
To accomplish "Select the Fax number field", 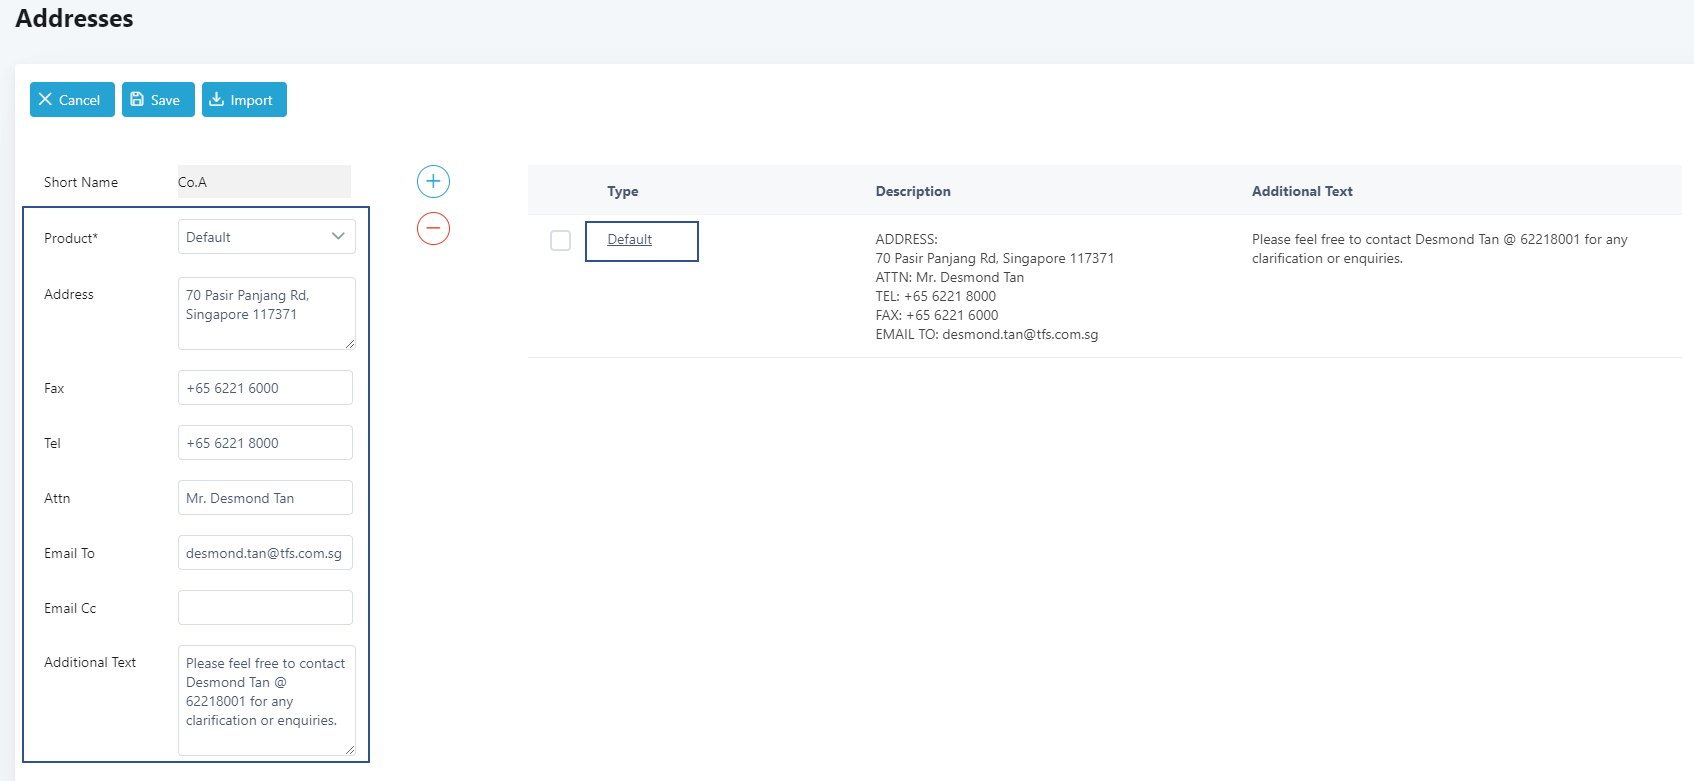I will pyautogui.click(x=265, y=388).
